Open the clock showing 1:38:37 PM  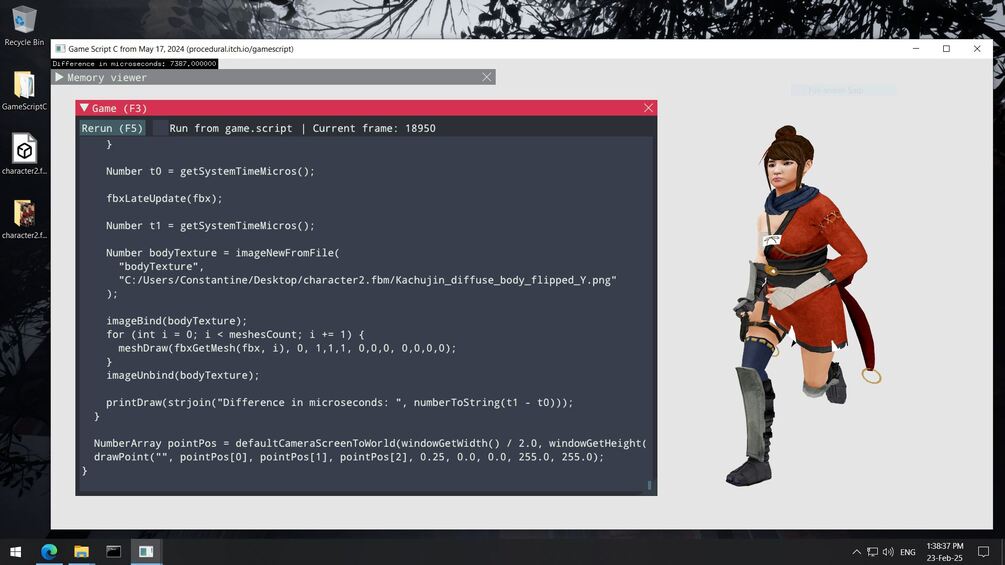[x=945, y=552]
